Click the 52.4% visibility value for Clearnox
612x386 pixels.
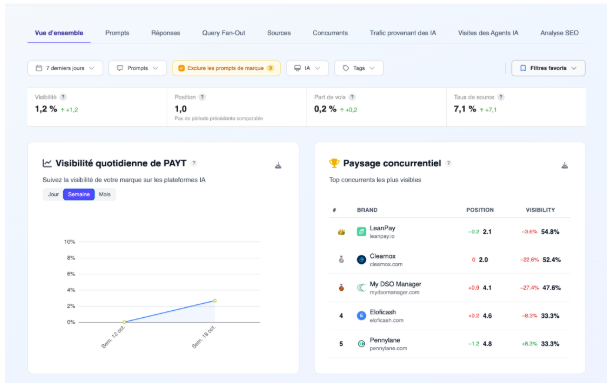pos(552,260)
